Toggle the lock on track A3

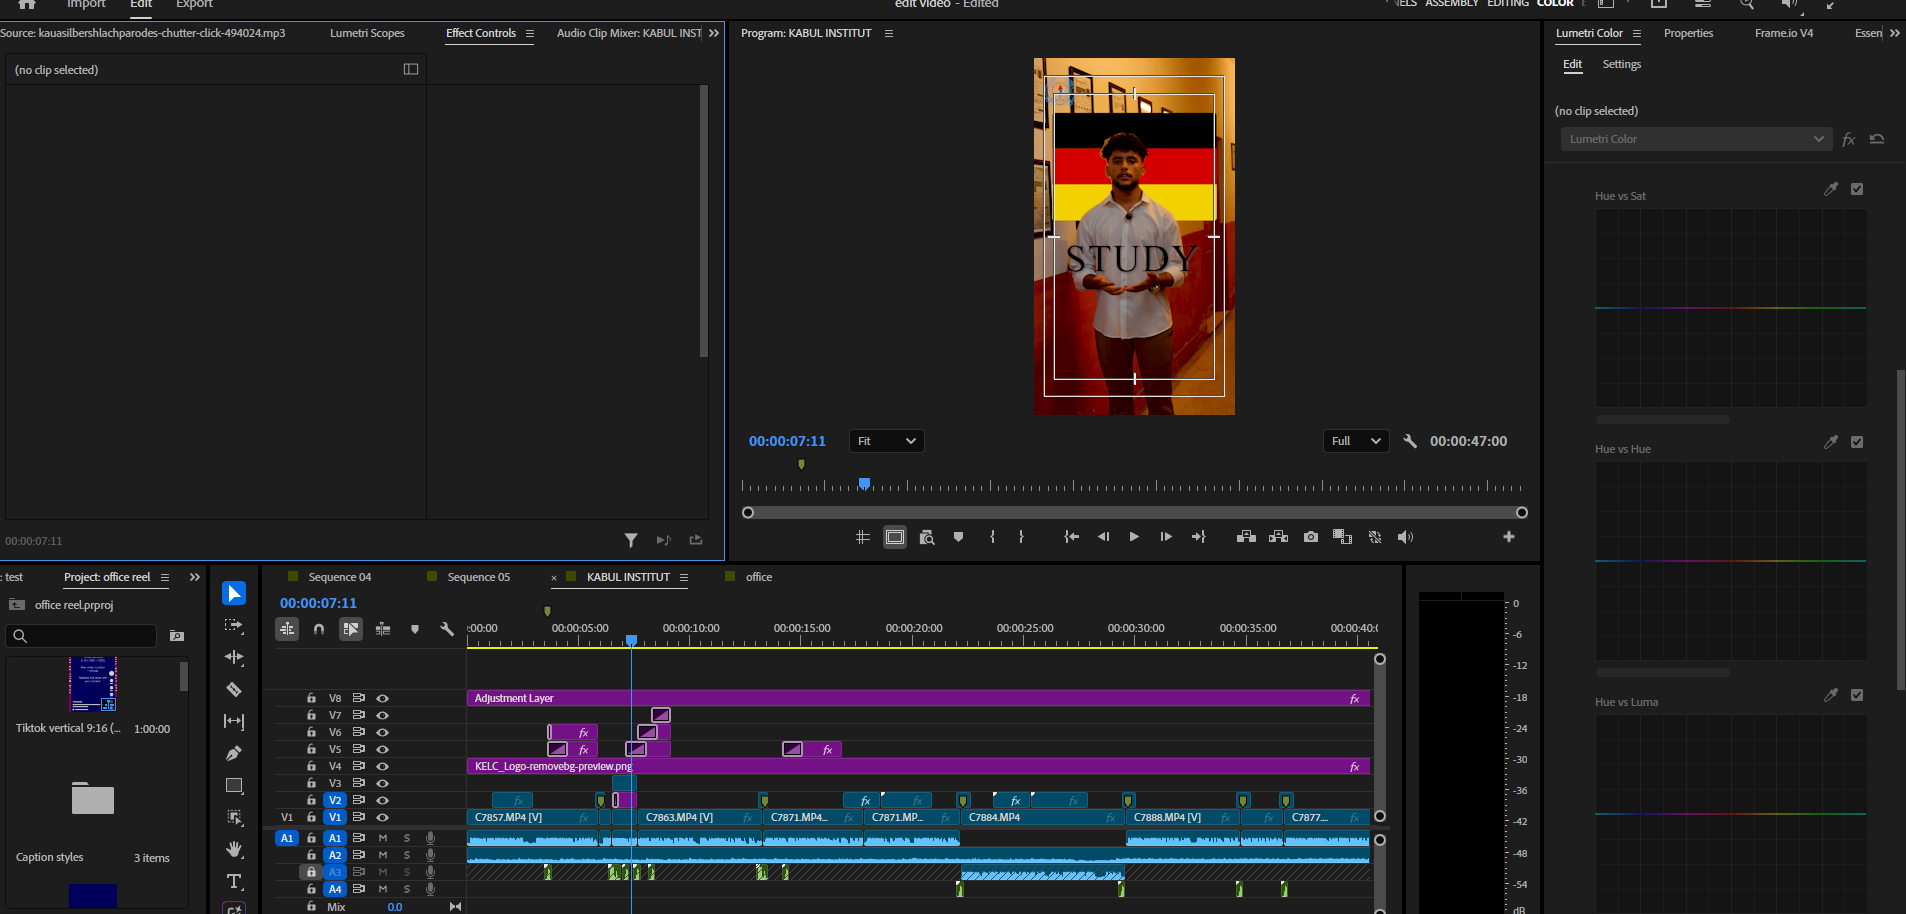tap(311, 872)
